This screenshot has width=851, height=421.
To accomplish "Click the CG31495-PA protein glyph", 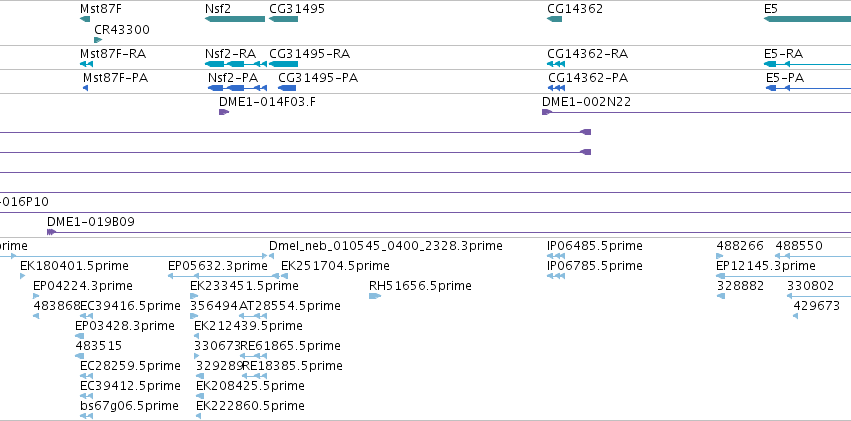I will point(287,88).
